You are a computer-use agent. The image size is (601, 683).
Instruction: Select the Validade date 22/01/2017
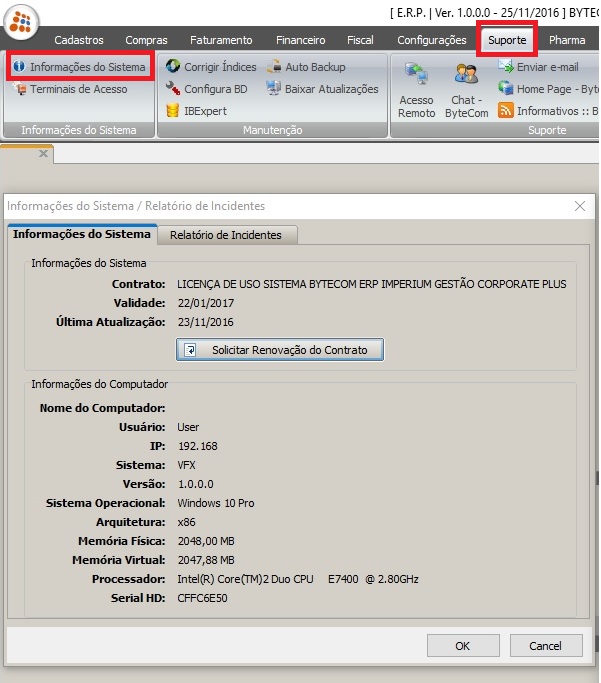click(206, 303)
